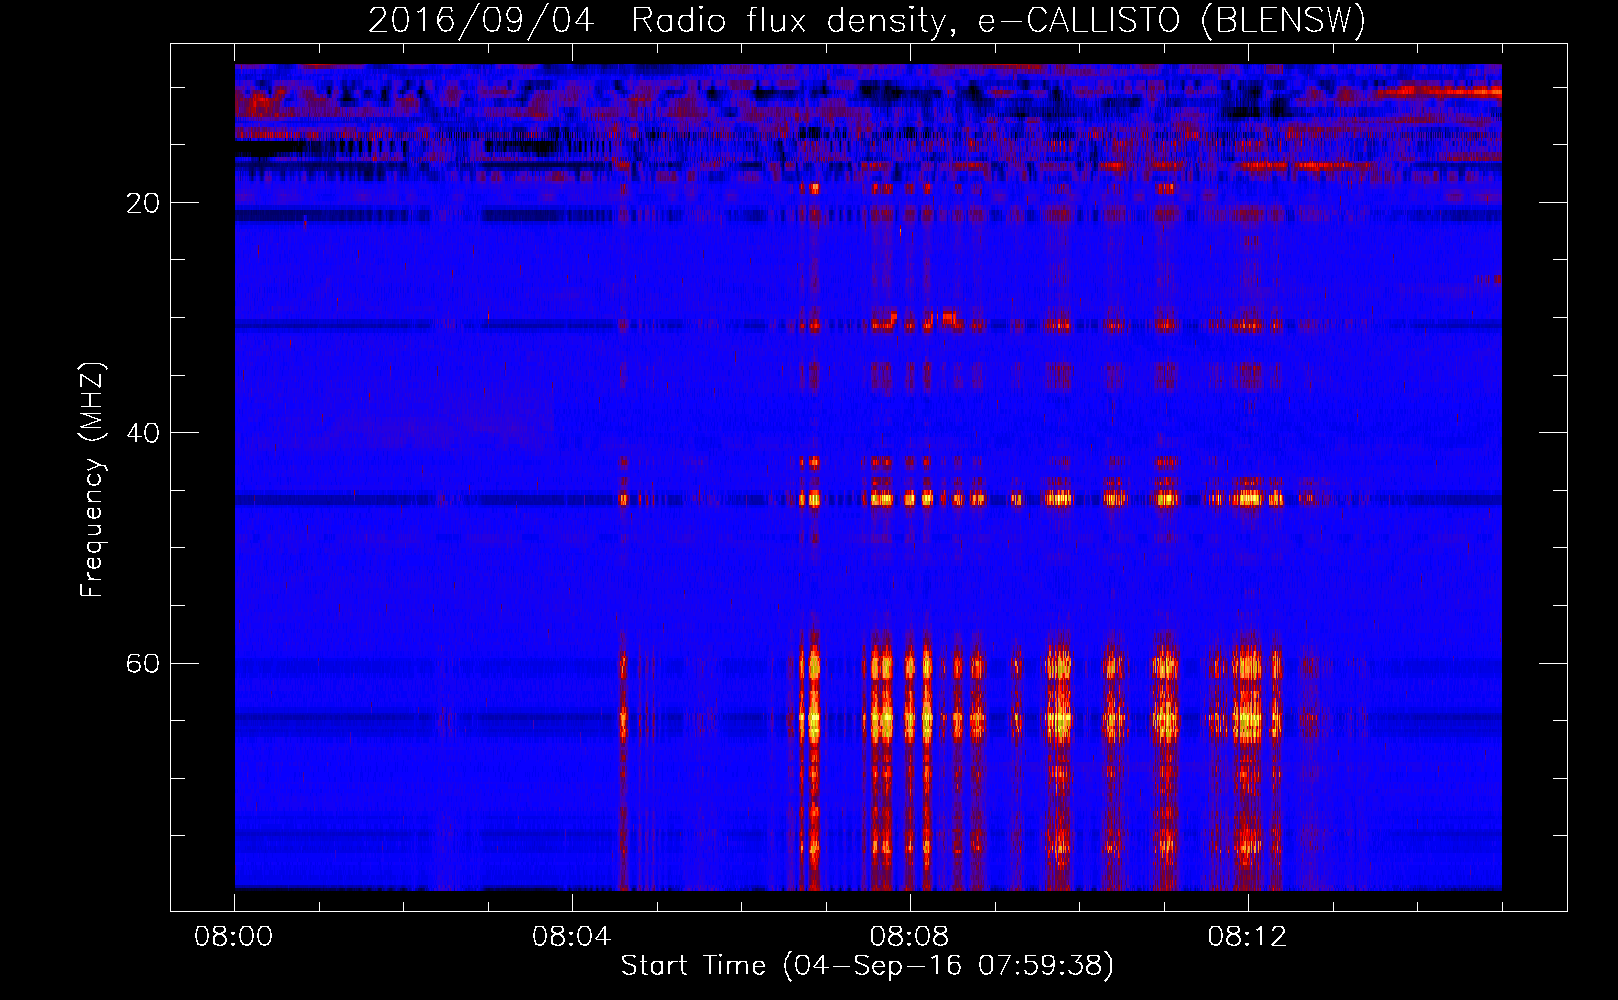1618x1000 pixels.
Task: Click the 60 MHz frequency tick label
Action: click(143, 664)
